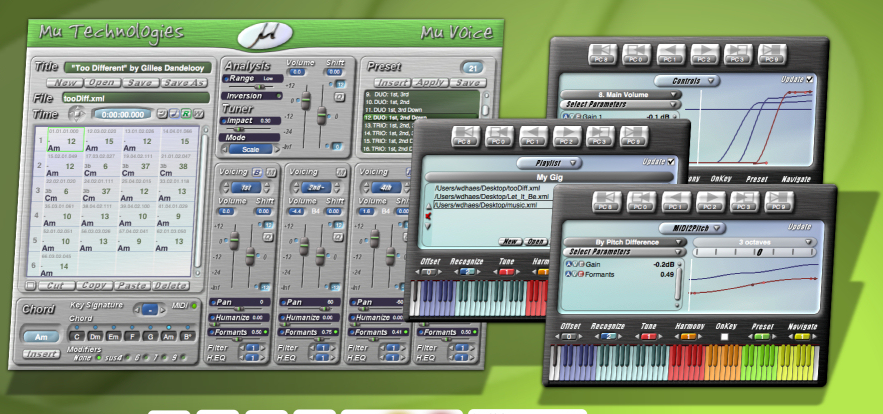Open the By Pitch Difference dropdown
883x414 pixels.
[x=625, y=242]
